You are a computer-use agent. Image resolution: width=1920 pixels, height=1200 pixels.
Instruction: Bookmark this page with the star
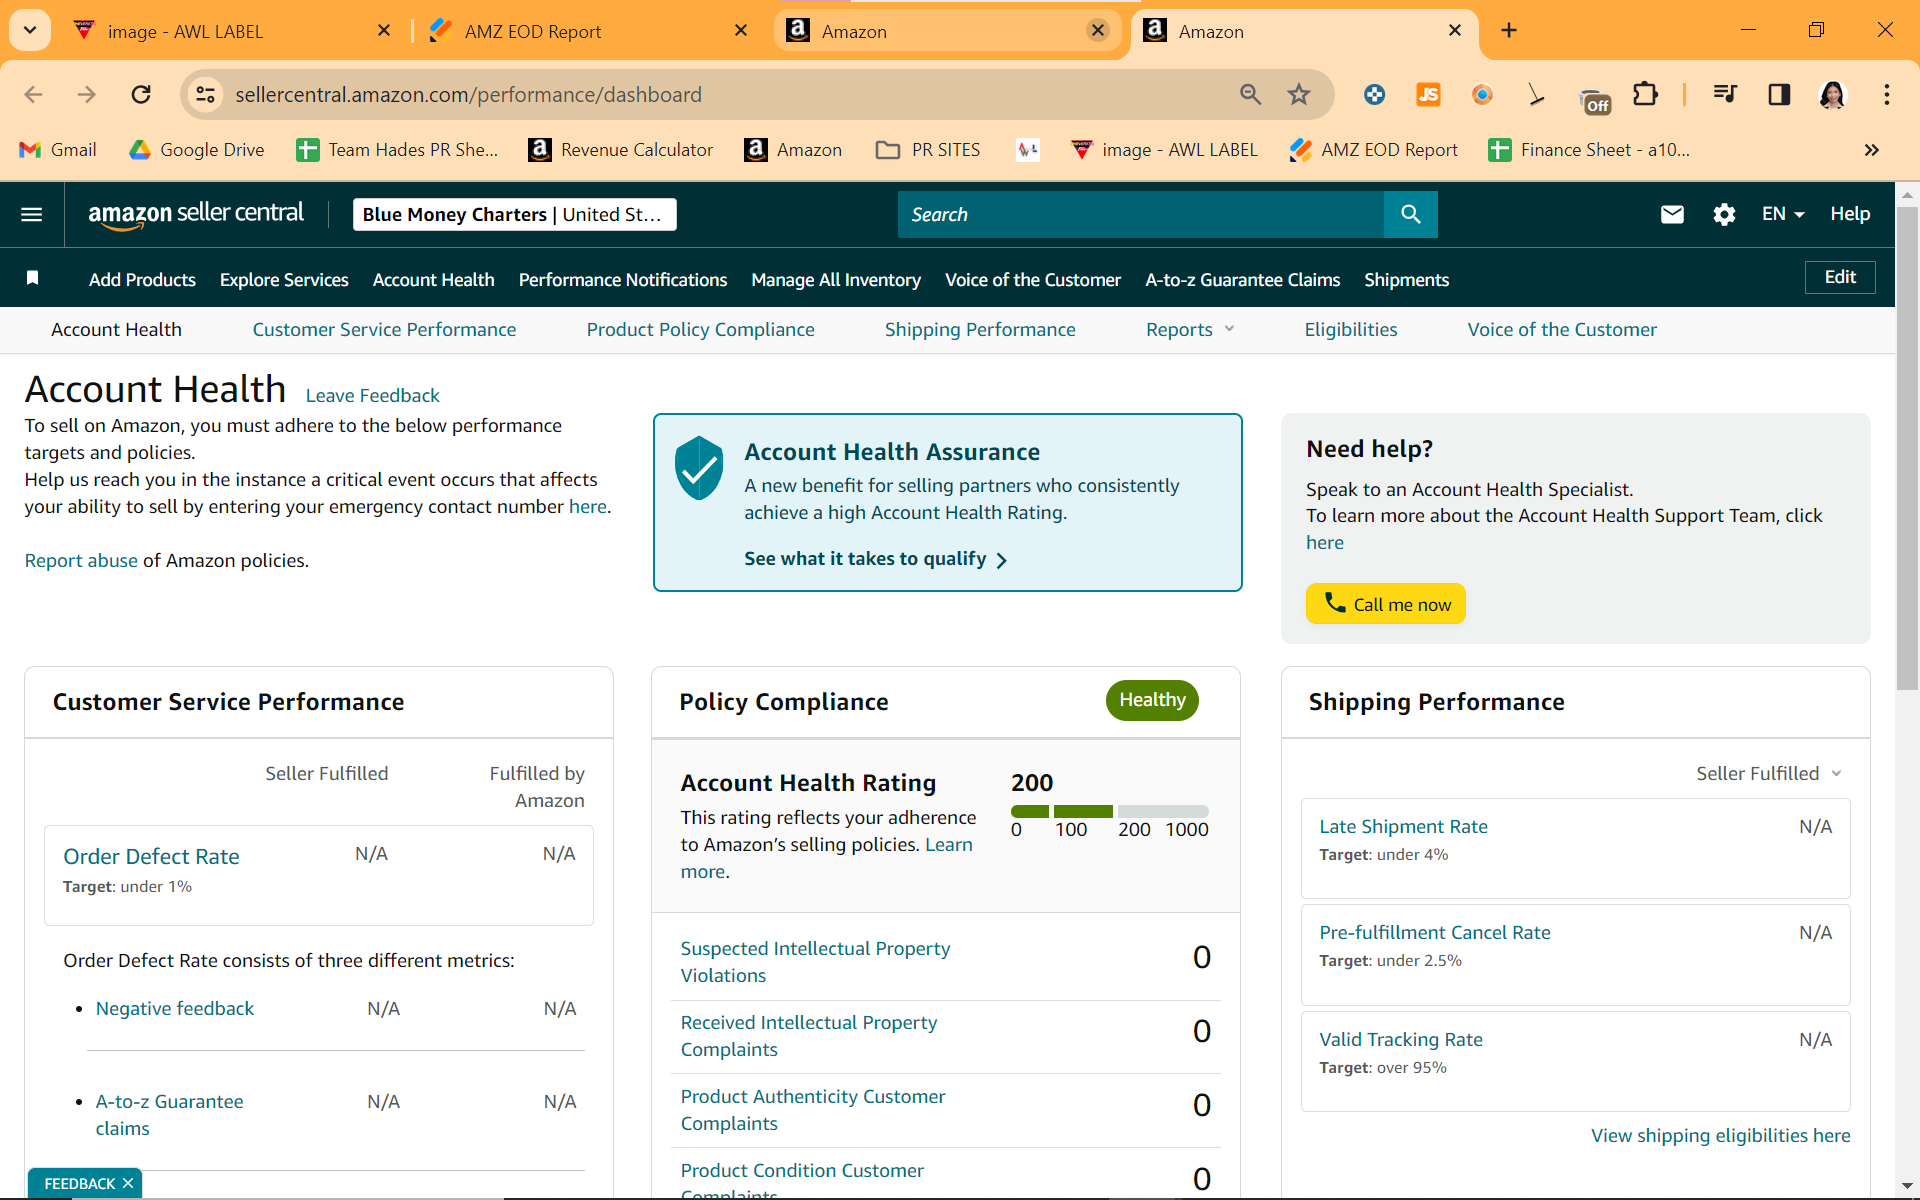click(x=1299, y=94)
